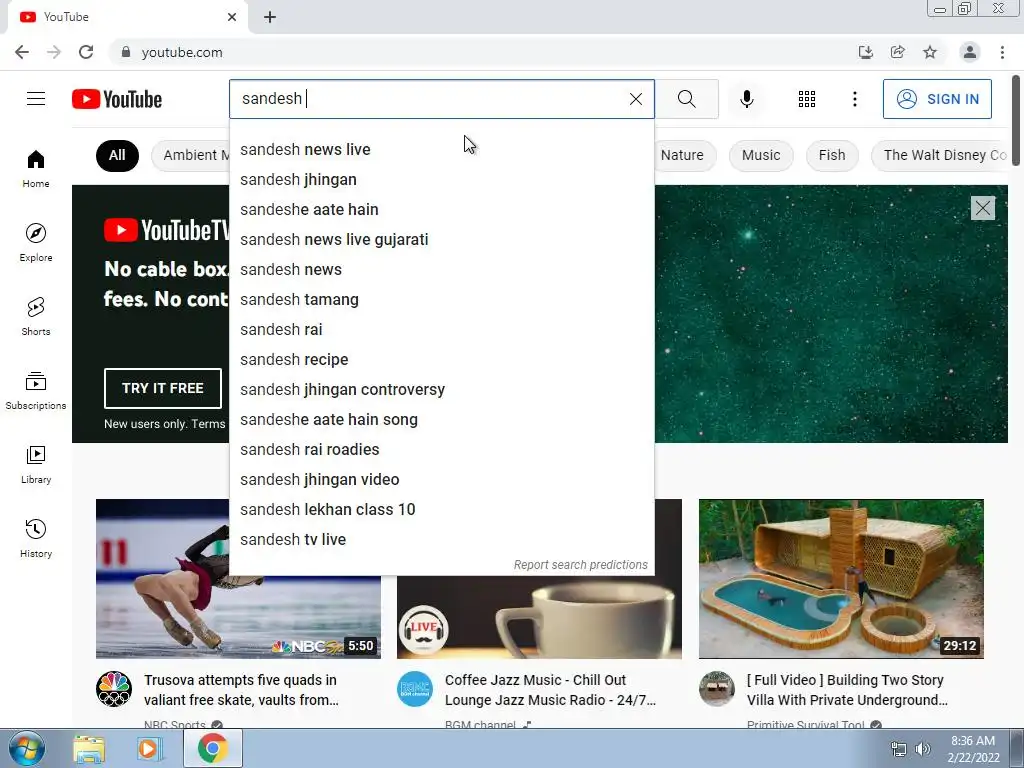Select suggestion sandesh news live
The height and width of the screenshot is (768, 1024).
[441, 150]
